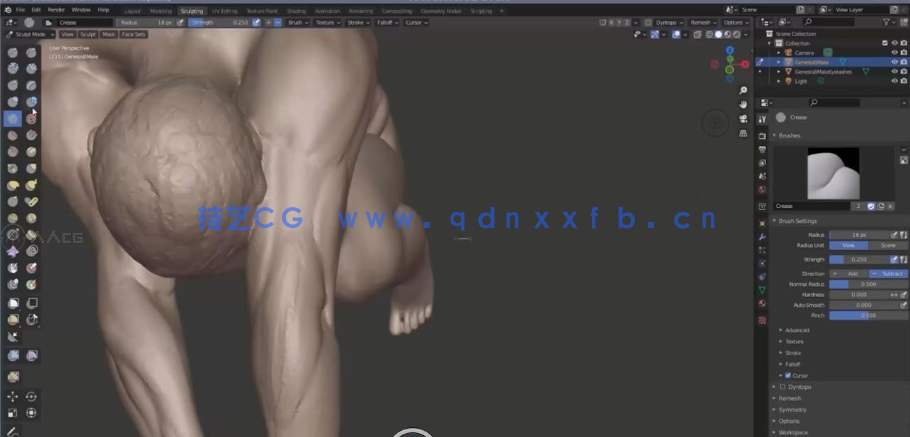Toggle Collection visibility eye icon
The width and height of the screenshot is (910, 437).
click(894, 43)
